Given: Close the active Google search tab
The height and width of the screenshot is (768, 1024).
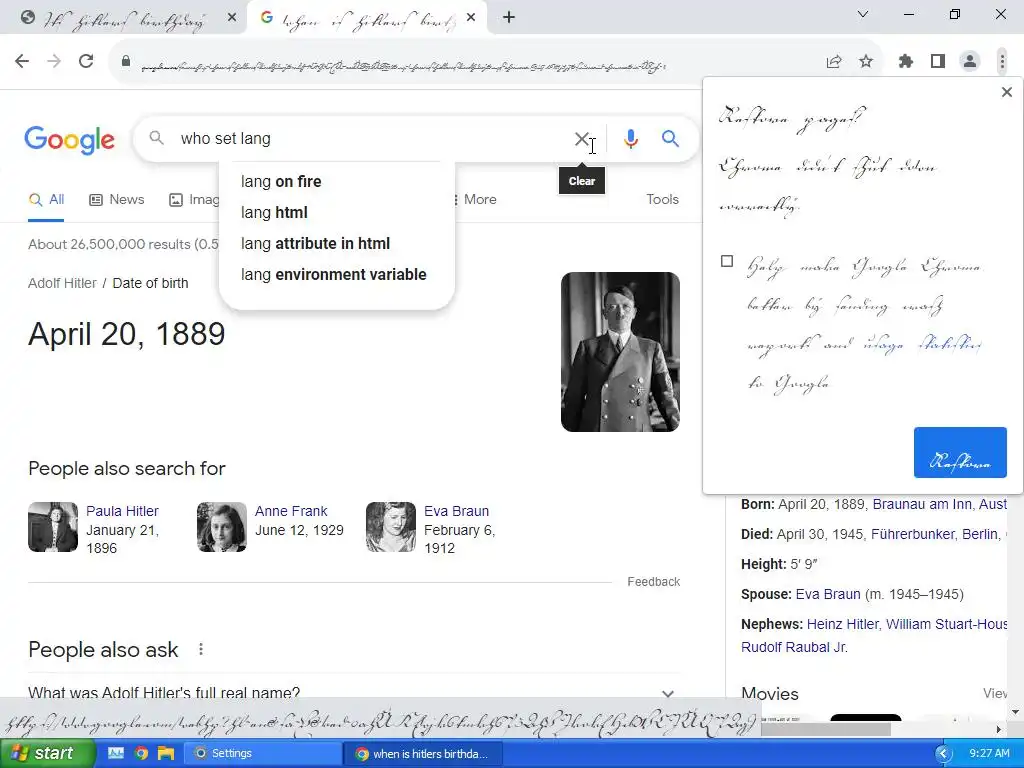Looking at the screenshot, I should point(471,18).
